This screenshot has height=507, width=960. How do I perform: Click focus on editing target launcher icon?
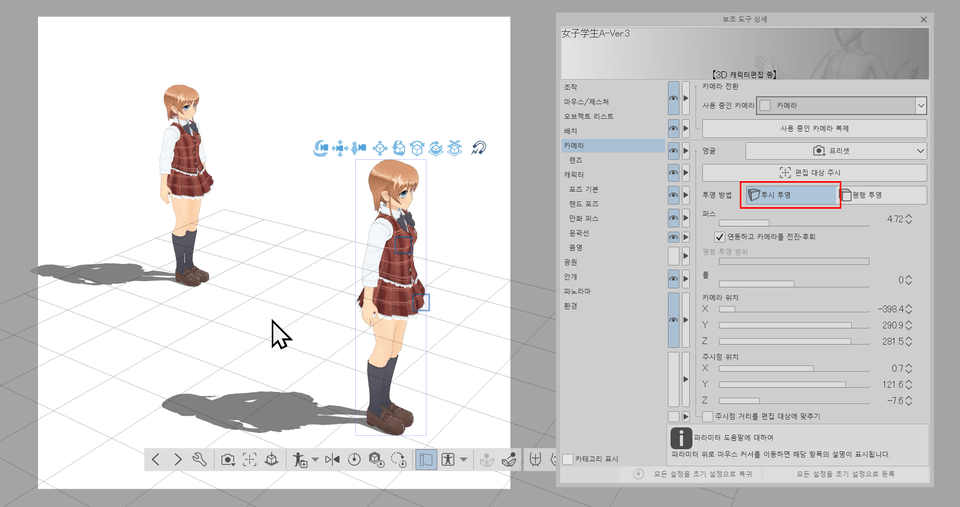coord(250,459)
